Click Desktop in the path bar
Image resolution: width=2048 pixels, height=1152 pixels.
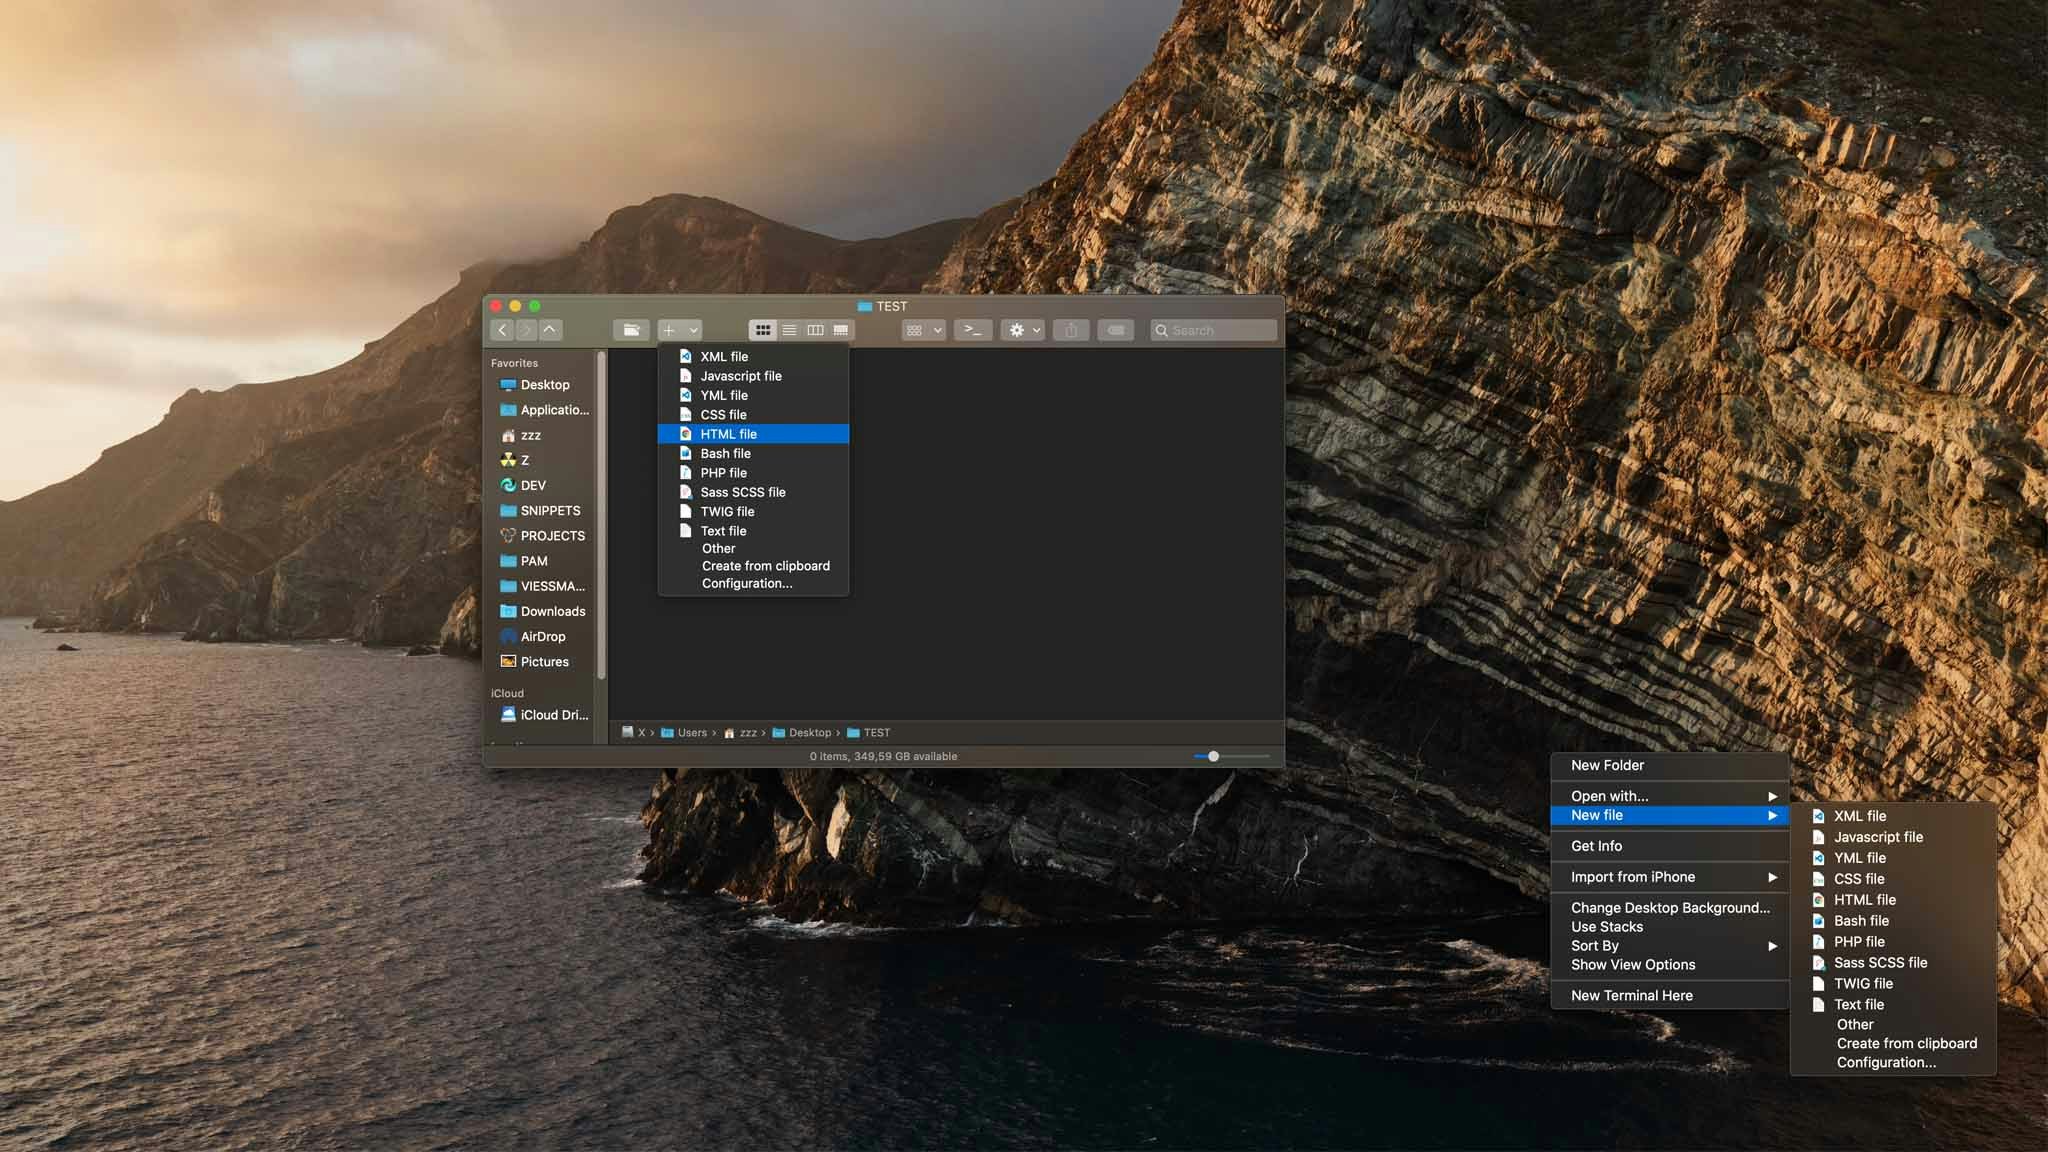pyautogui.click(x=809, y=733)
